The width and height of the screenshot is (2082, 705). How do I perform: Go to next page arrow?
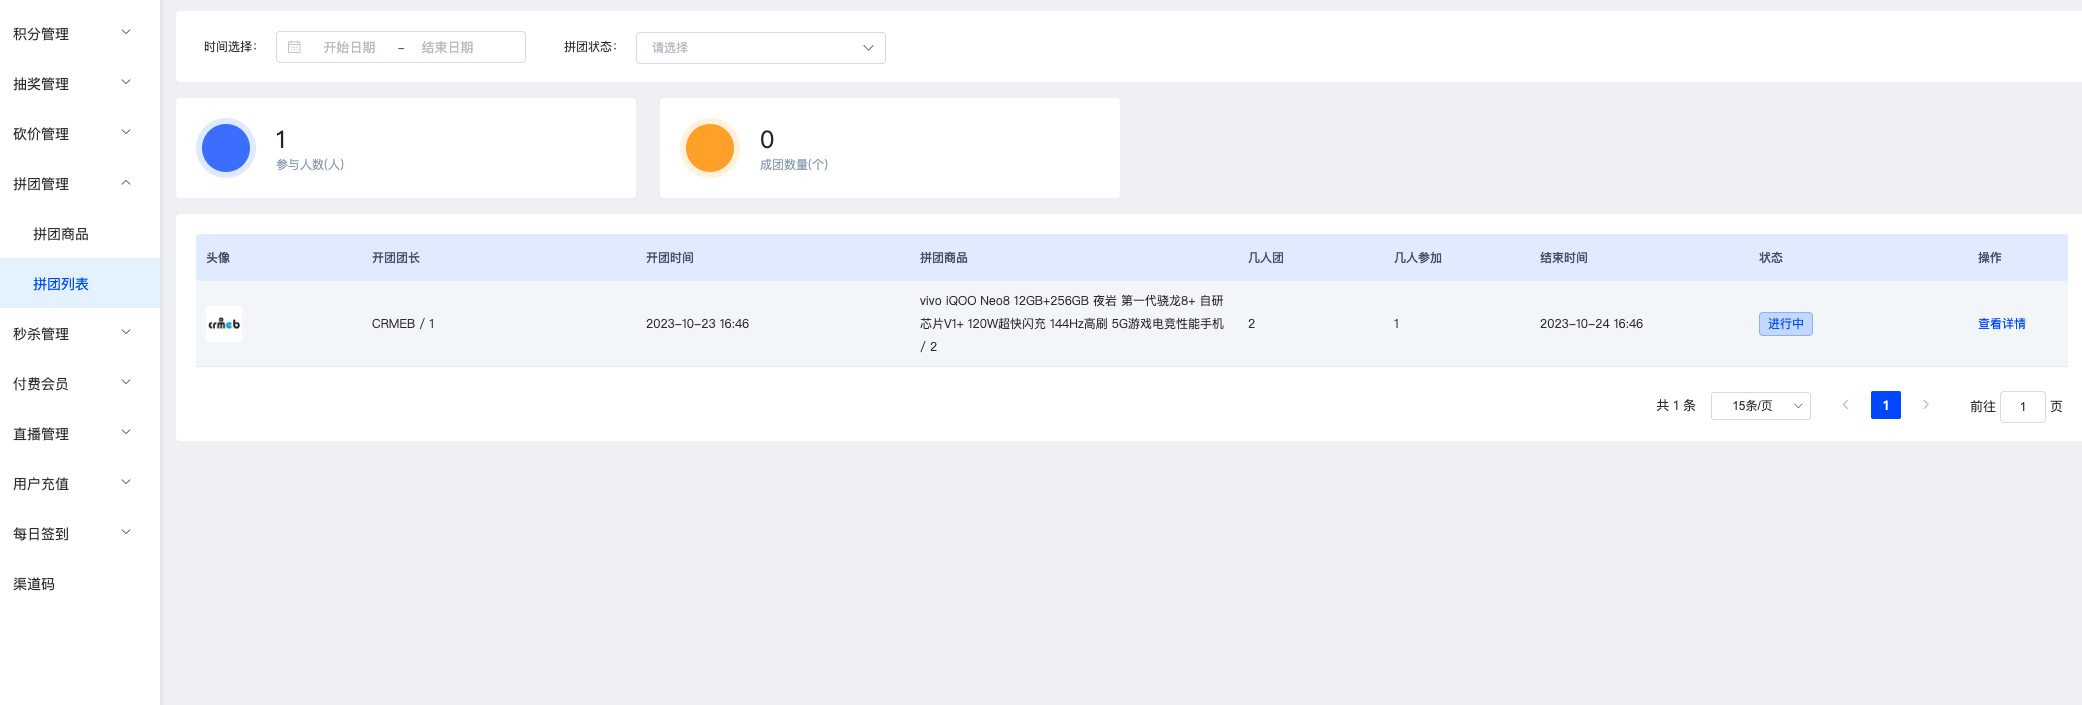click(x=1926, y=405)
